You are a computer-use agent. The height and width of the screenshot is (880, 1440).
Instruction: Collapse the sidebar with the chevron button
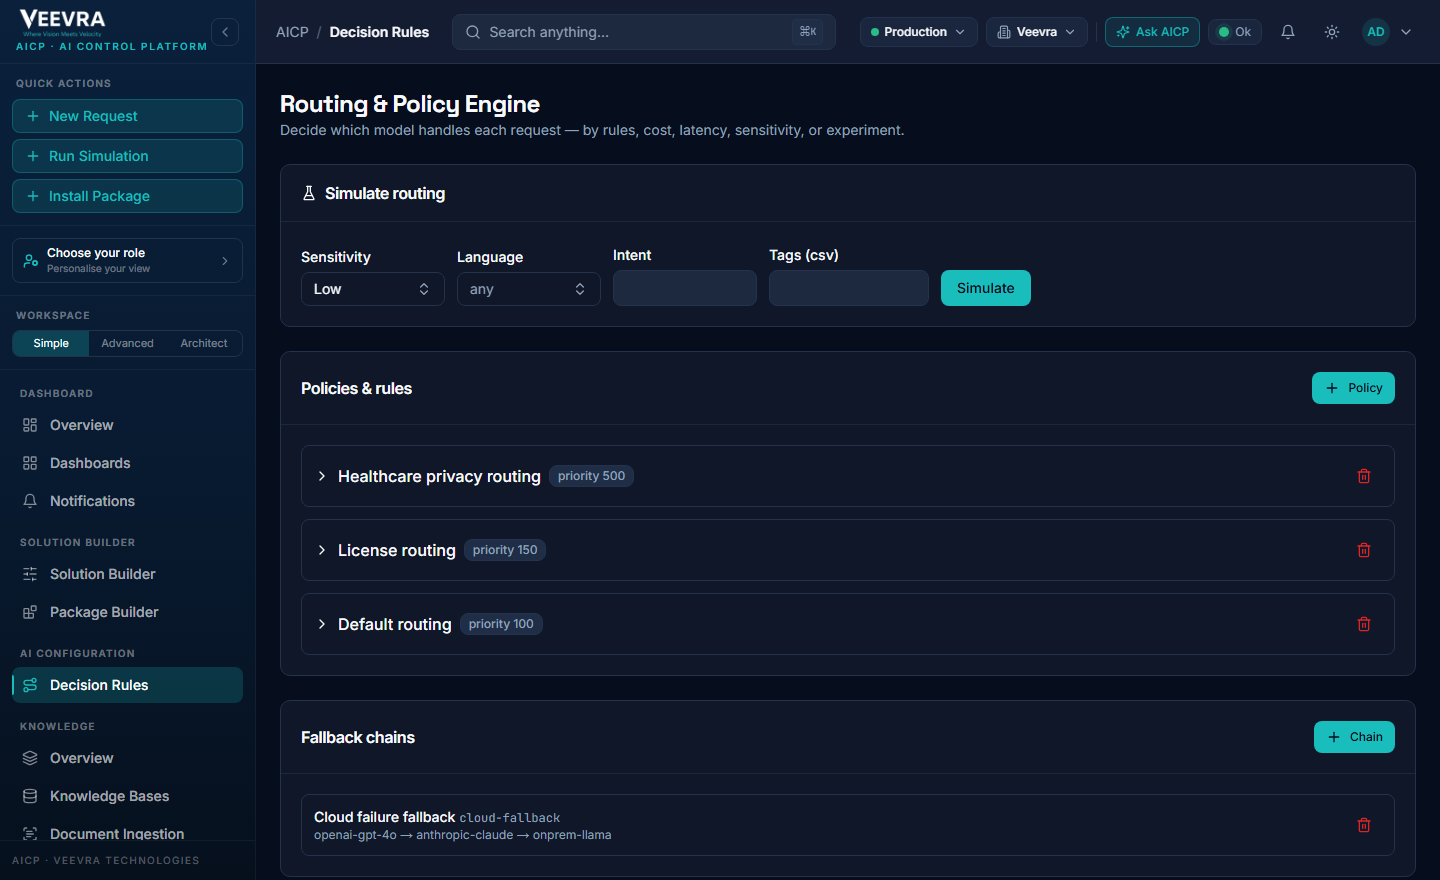coord(225,32)
